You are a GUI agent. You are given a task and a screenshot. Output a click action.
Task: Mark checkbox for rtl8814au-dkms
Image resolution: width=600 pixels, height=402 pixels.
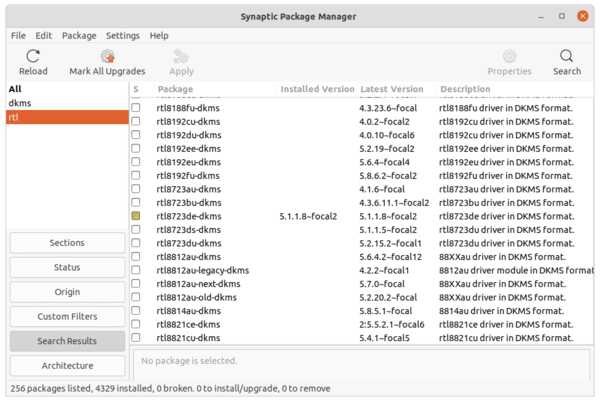coord(136,311)
